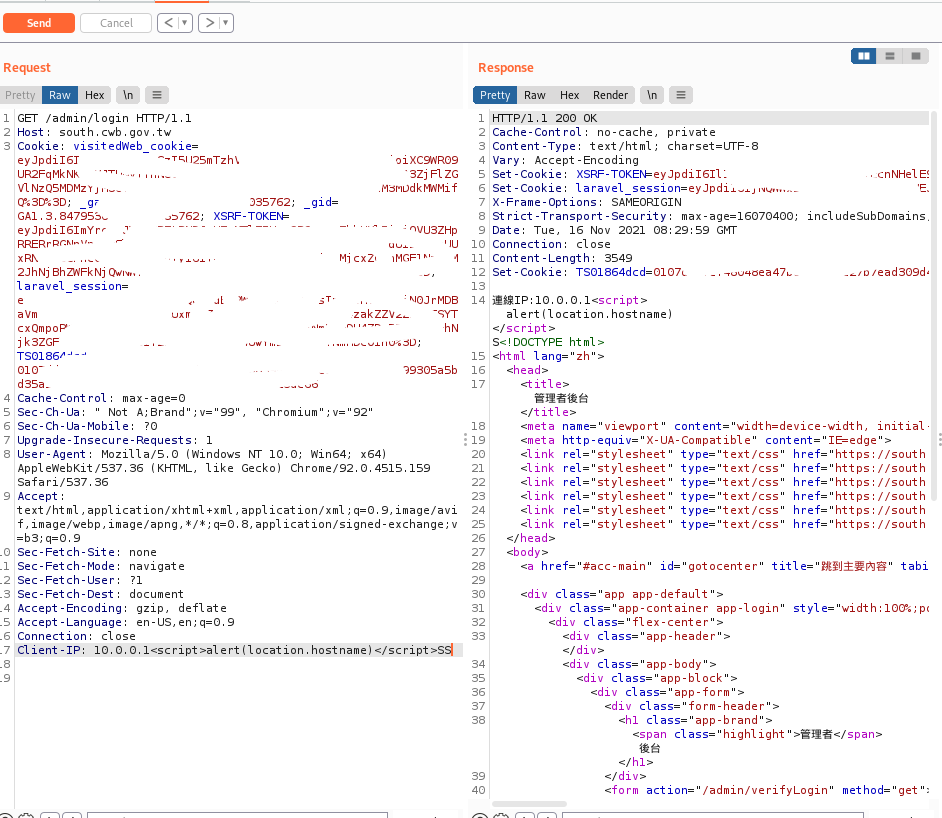Click 'alert(location.hostname)' in response body
This screenshot has width=942, height=818.
[x=589, y=314]
